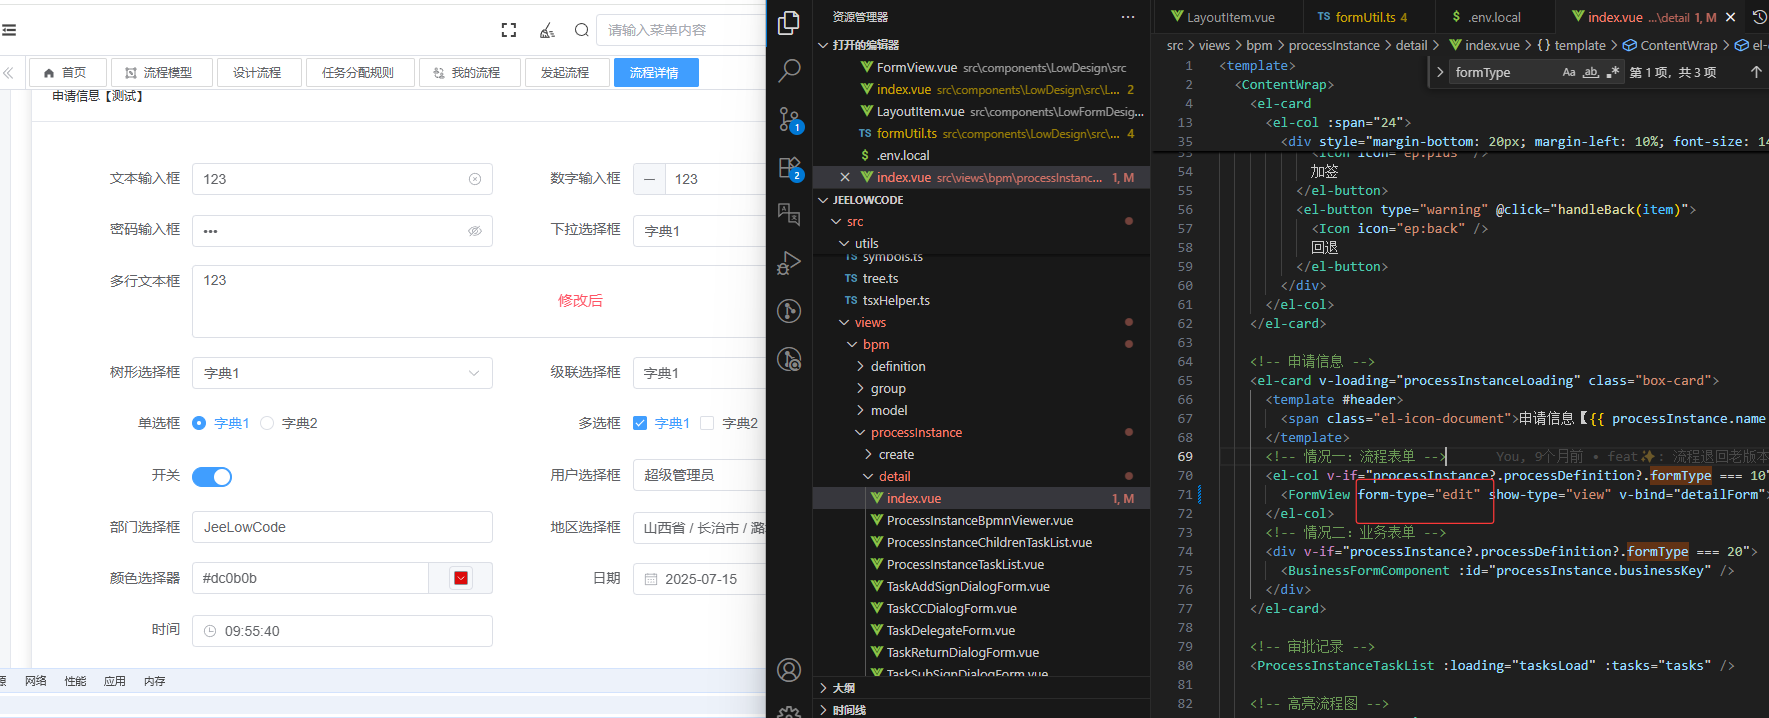Viewport: 1769px width, 718px height.
Task: Select the 字典2 radio button
Action: click(267, 423)
